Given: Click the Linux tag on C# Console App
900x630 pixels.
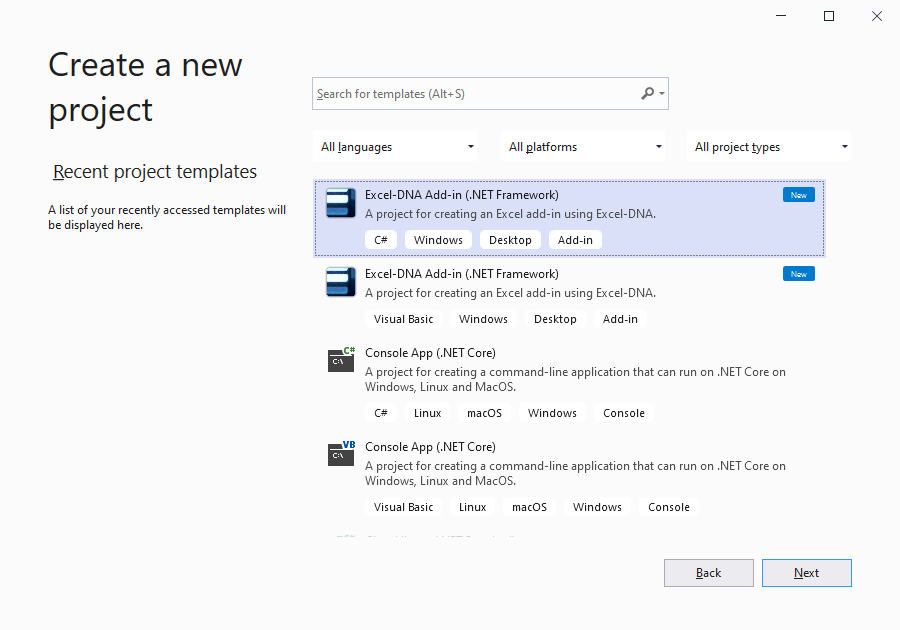Looking at the screenshot, I should tap(427, 413).
